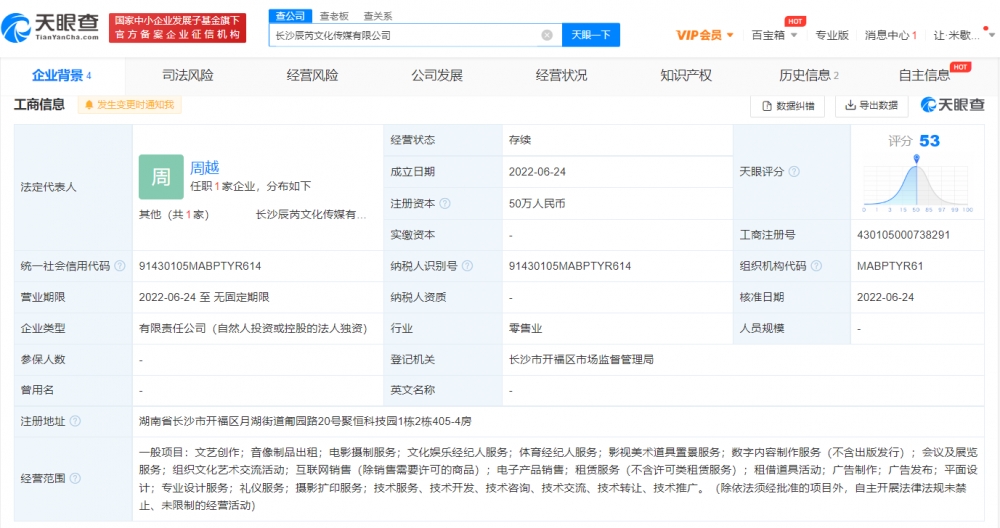Switch to the 公司发展 tab
This screenshot has height=528, width=1000.
coord(437,75)
